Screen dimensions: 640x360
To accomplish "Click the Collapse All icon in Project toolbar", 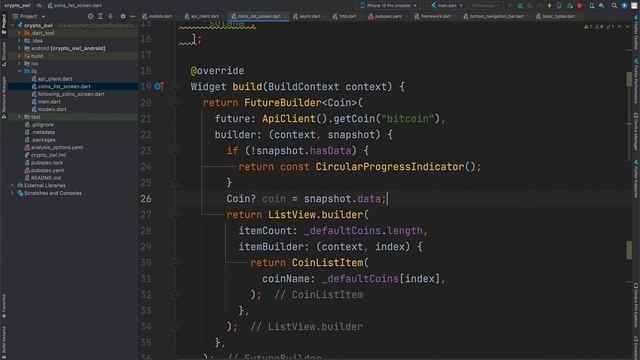I will (110, 16).
